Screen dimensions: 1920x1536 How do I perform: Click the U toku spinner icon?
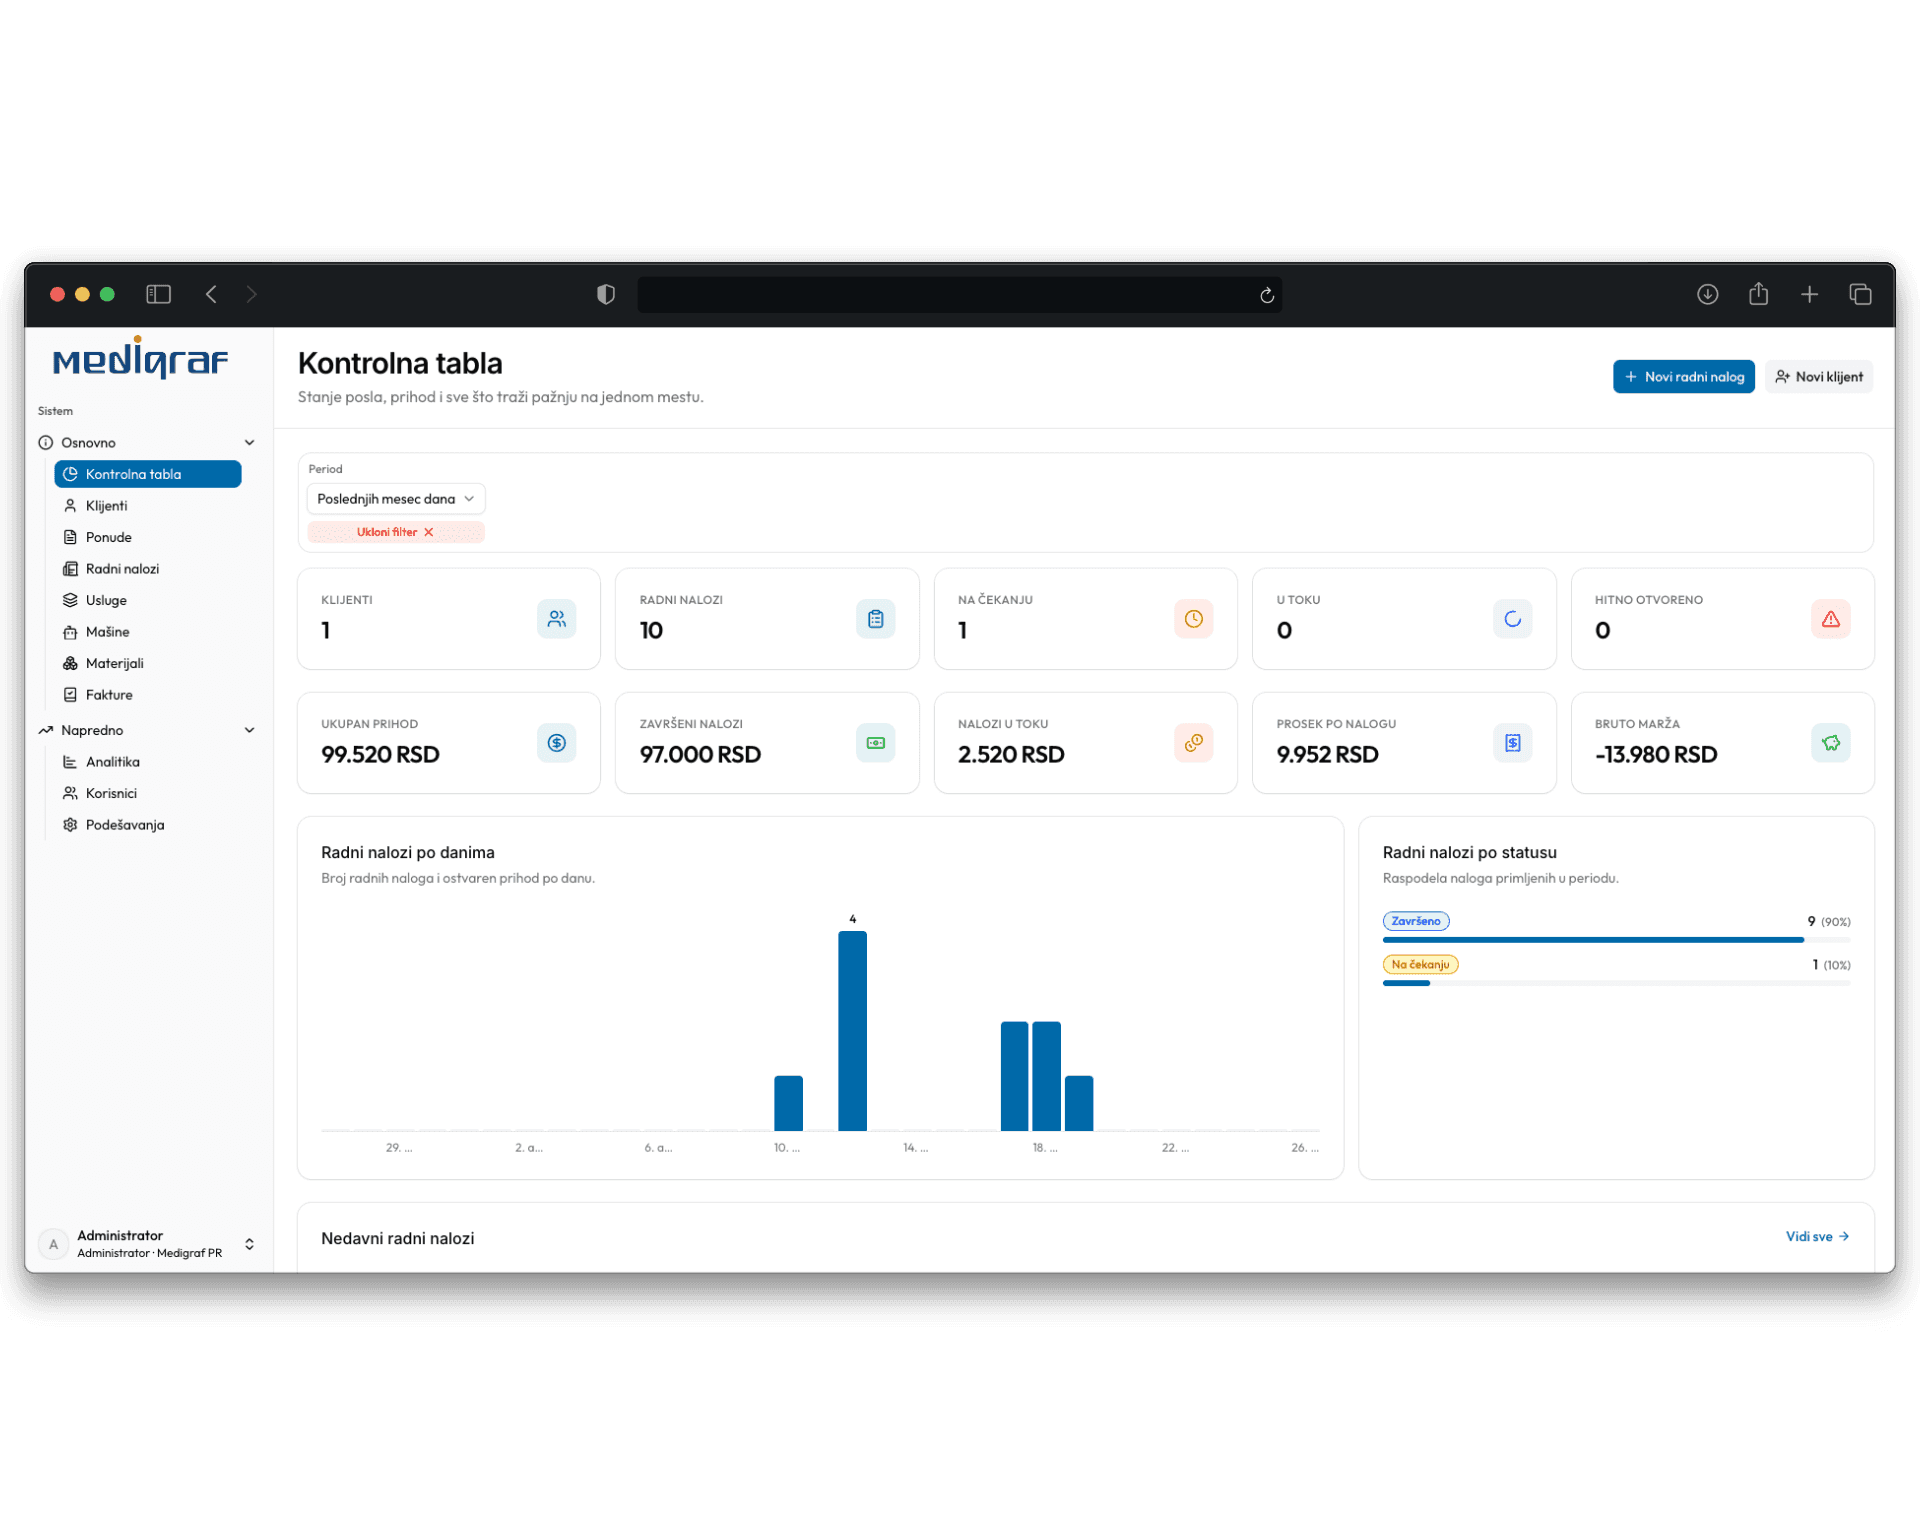[1512, 619]
